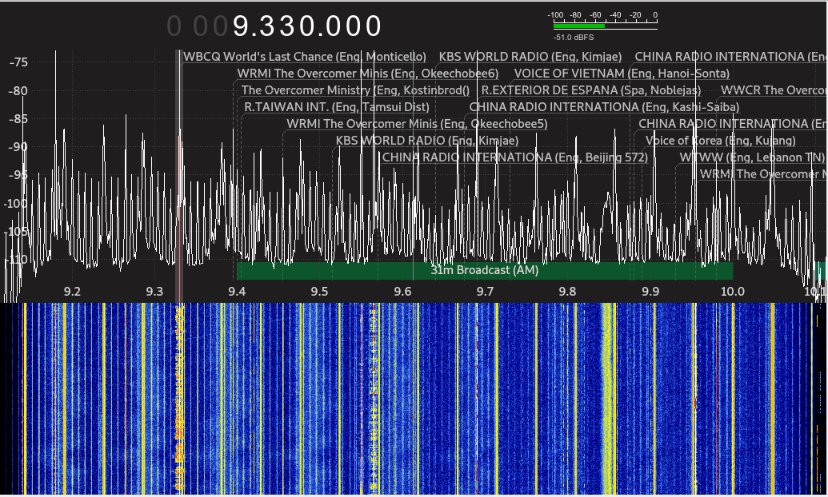This screenshot has height=497, width=828.
Task: Click the WWCR The Overcomer bookmark label
Action: [x=774, y=90]
